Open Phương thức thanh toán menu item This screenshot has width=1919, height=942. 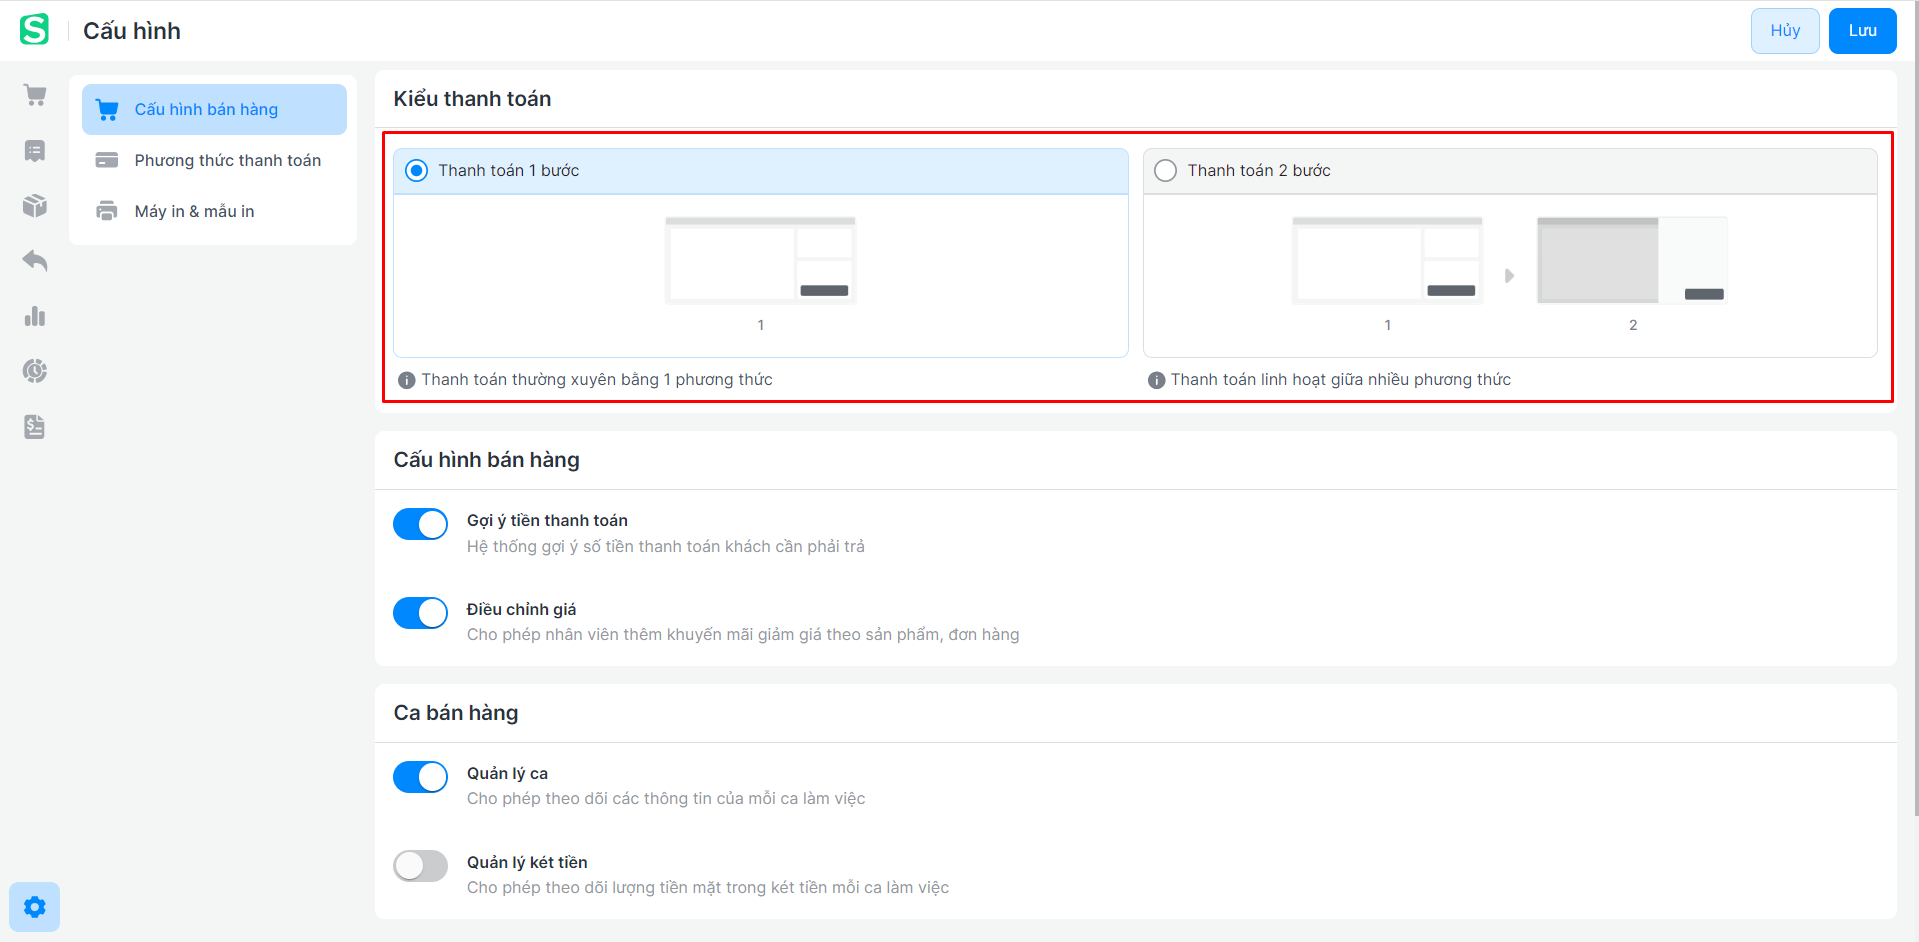[x=214, y=160]
